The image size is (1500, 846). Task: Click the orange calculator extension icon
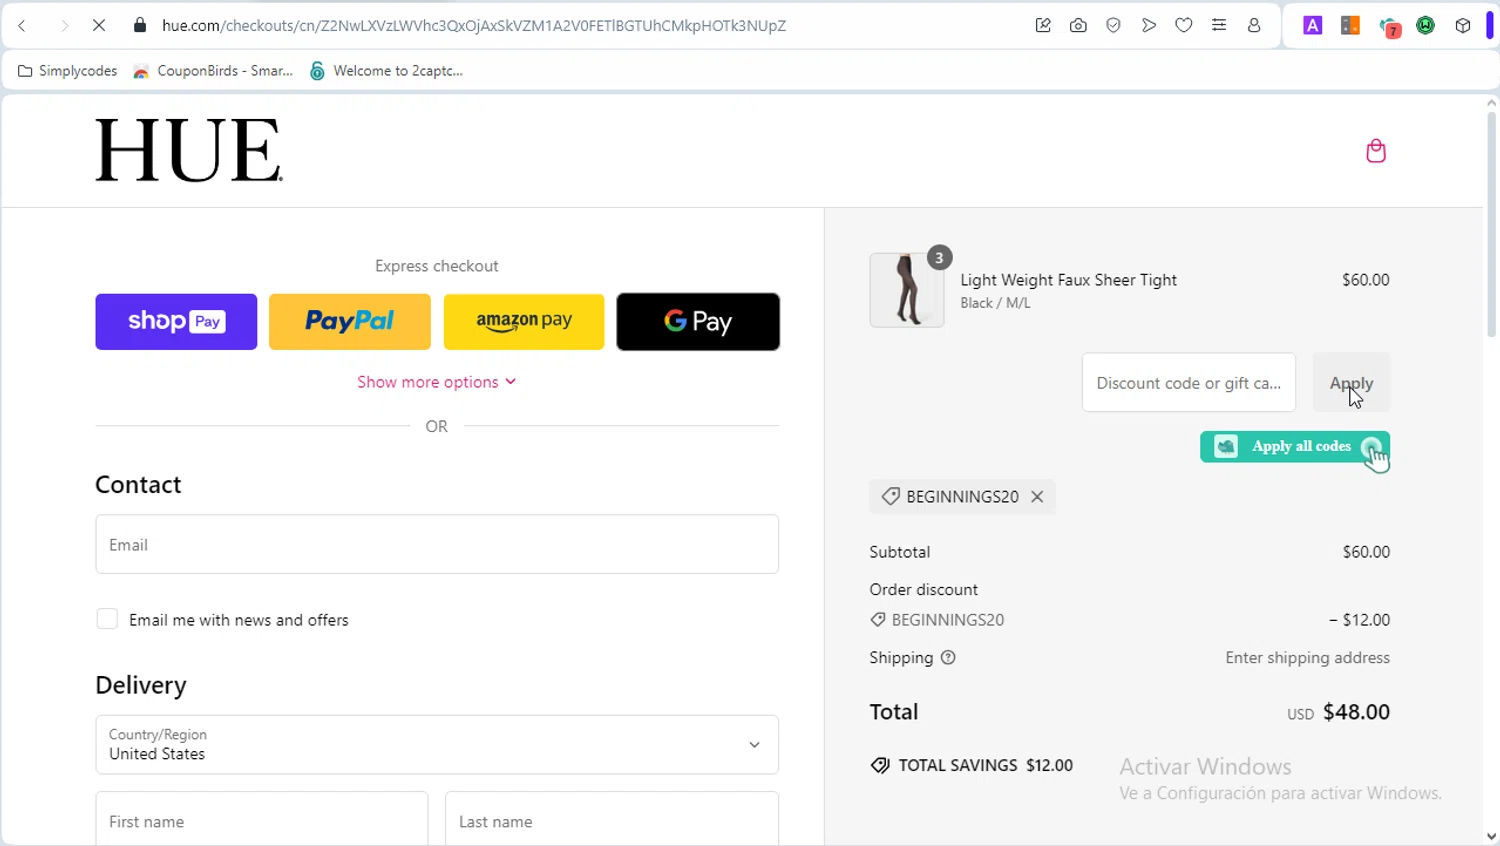tap(1350, 26)
